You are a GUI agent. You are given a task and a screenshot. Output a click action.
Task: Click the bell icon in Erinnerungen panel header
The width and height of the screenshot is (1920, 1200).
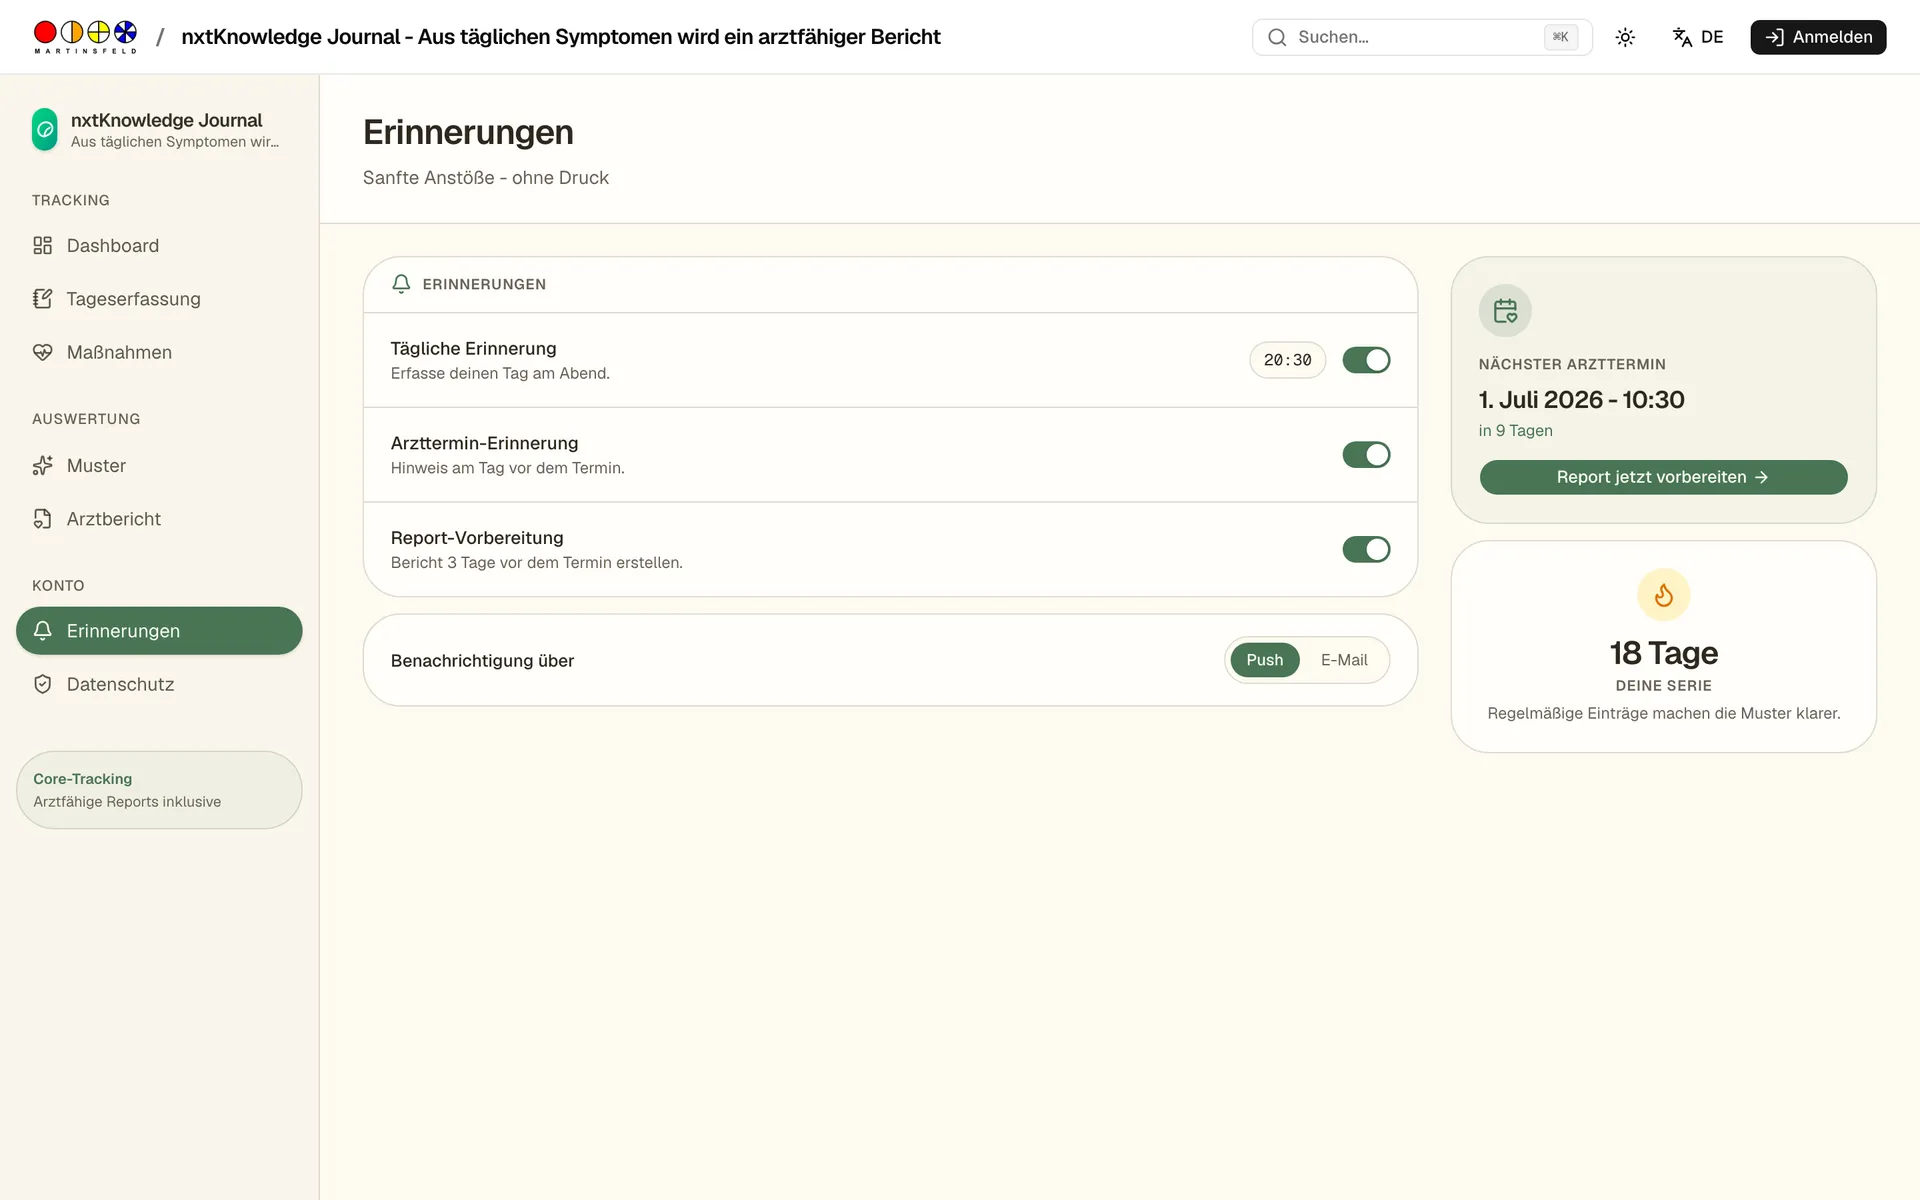point(401,284)
